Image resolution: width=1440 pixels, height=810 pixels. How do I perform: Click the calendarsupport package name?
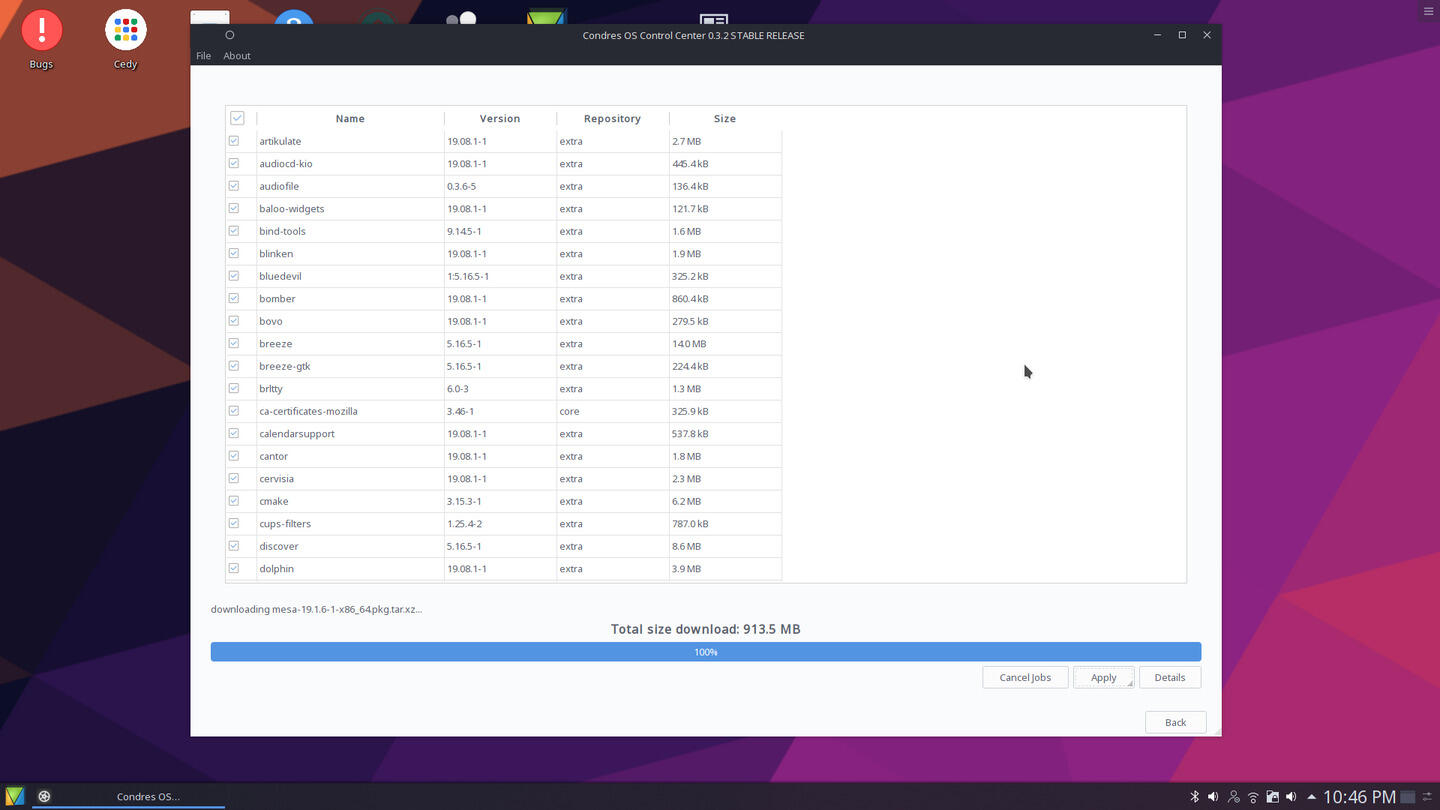(x=297, y=434)
